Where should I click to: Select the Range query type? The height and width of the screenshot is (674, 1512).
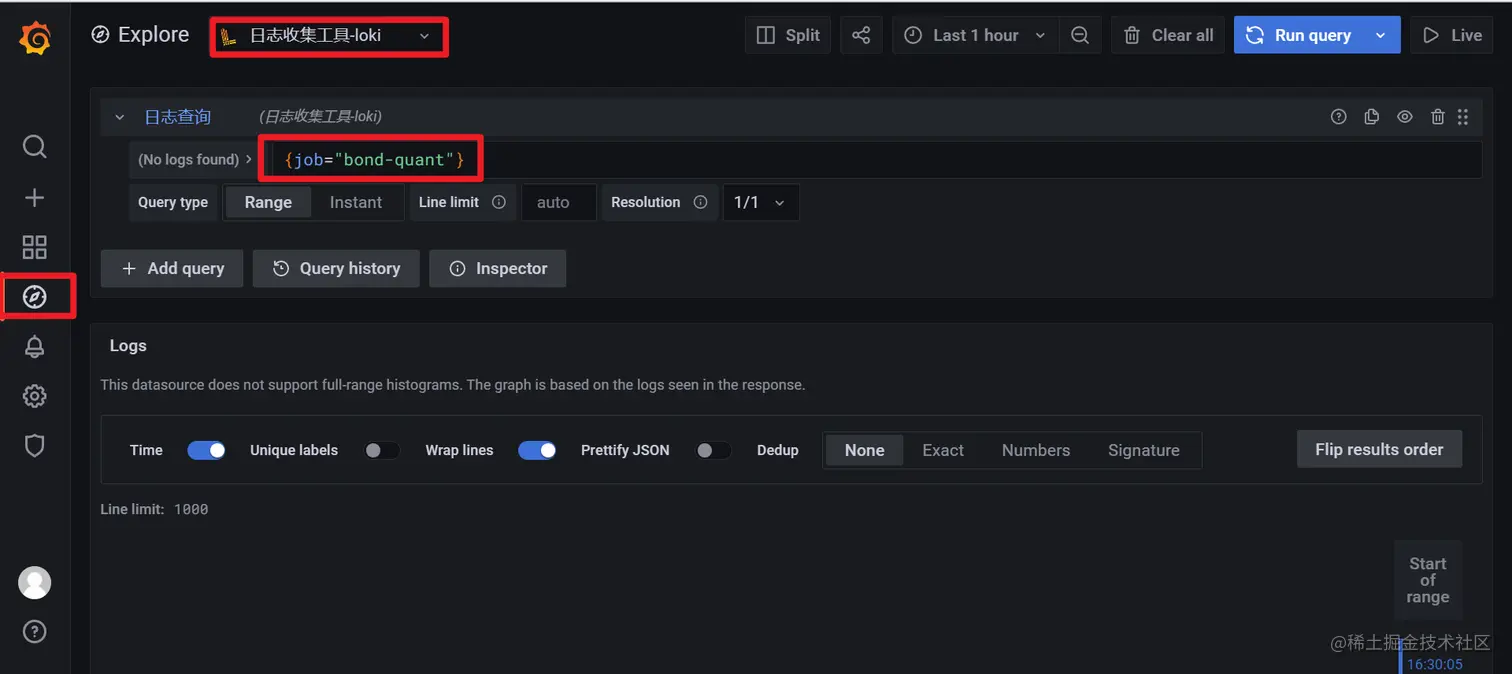pyautogui.click(x=268, y=202)
